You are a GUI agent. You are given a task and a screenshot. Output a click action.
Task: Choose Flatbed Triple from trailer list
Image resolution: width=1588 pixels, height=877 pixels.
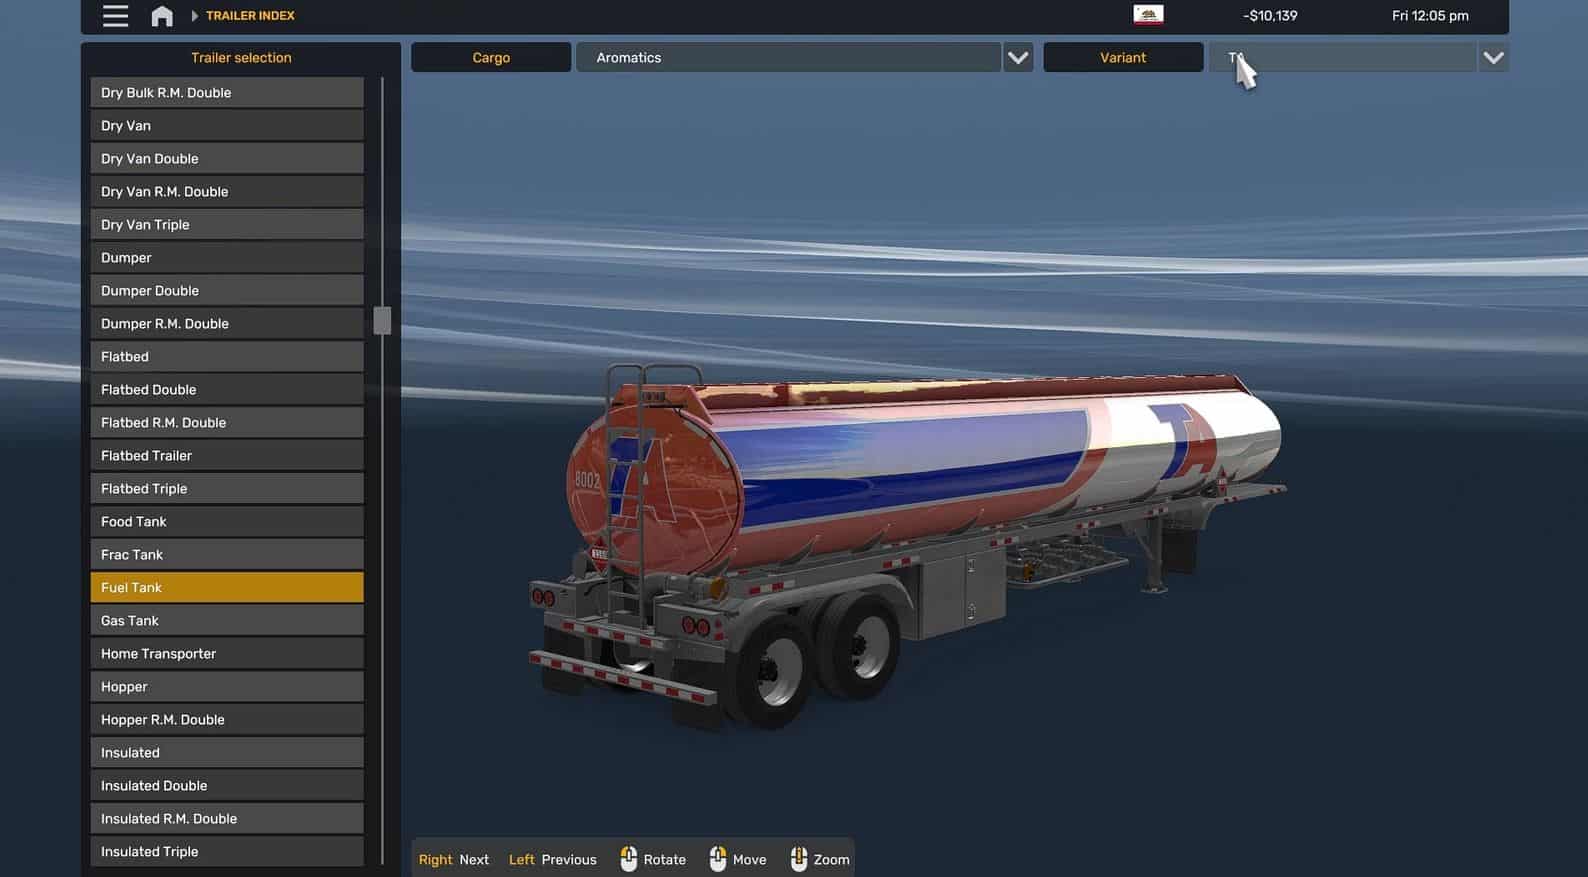227,489
